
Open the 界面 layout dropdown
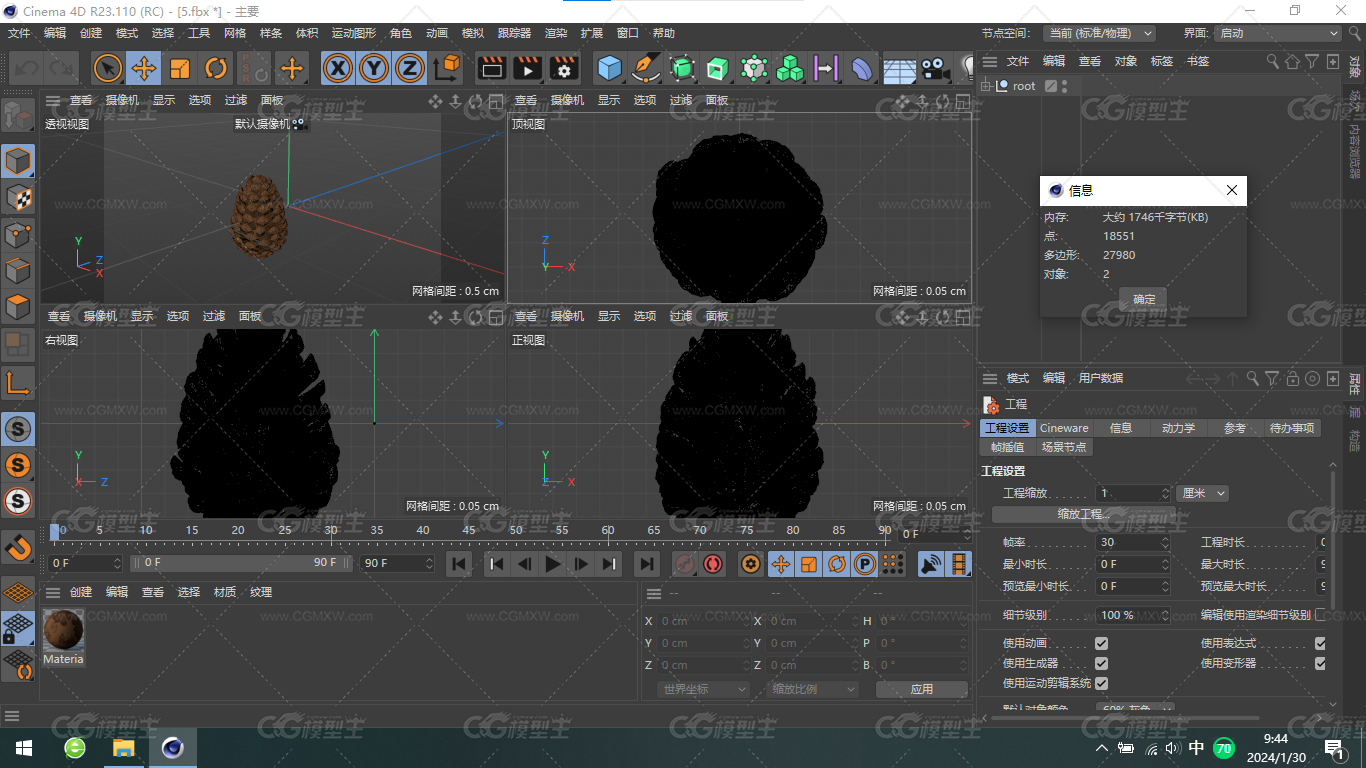point(1277,33)
